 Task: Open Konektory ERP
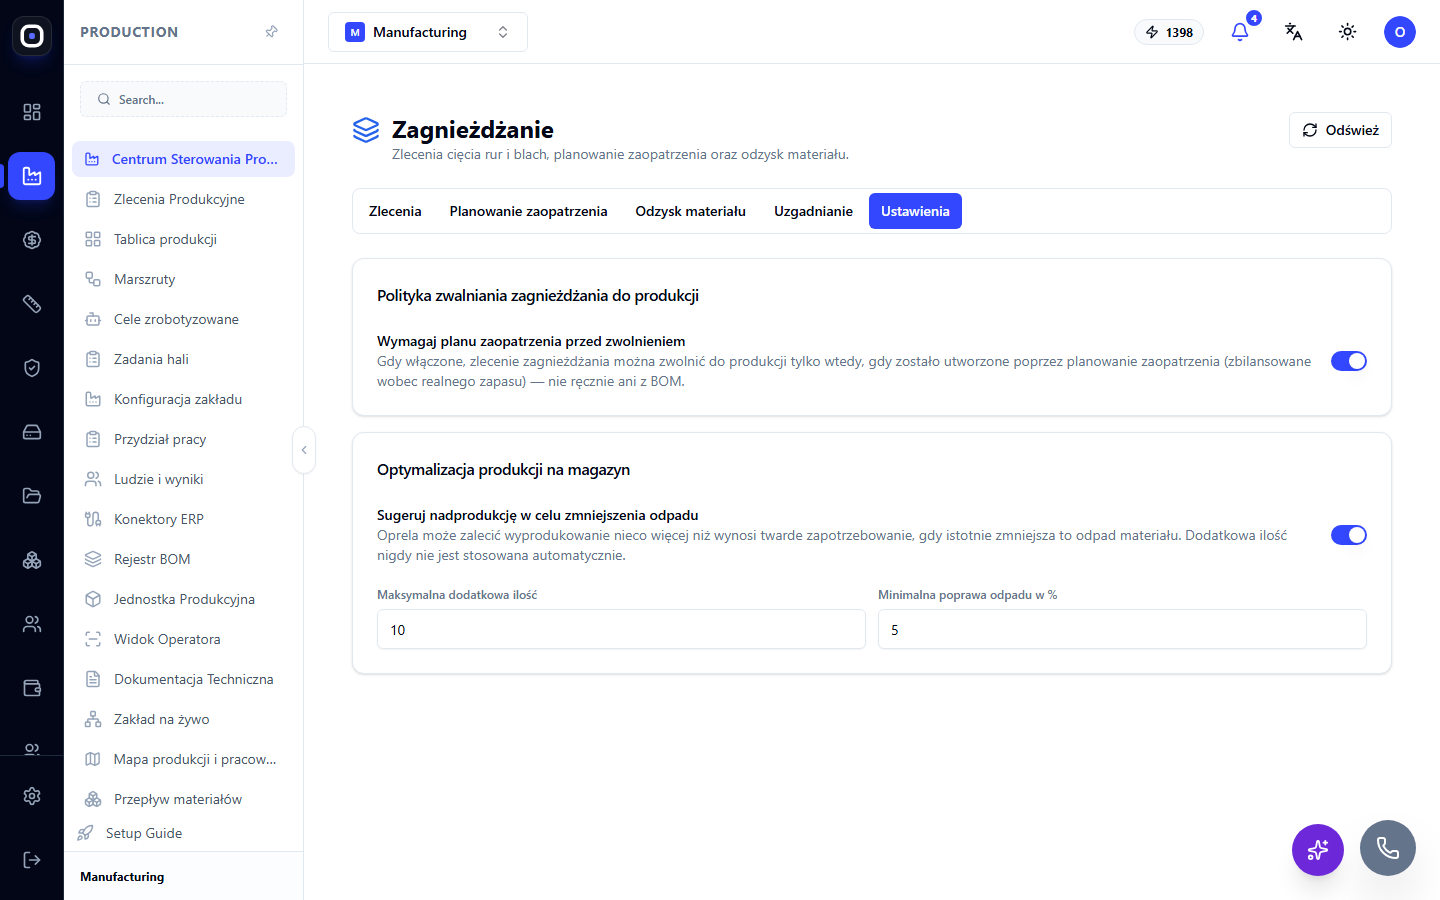183,519
